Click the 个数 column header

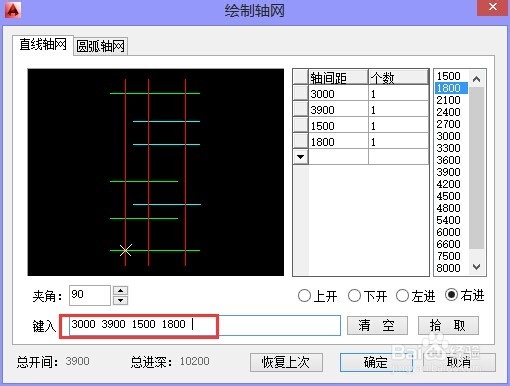pyautogui.click(x=398, y=77)
